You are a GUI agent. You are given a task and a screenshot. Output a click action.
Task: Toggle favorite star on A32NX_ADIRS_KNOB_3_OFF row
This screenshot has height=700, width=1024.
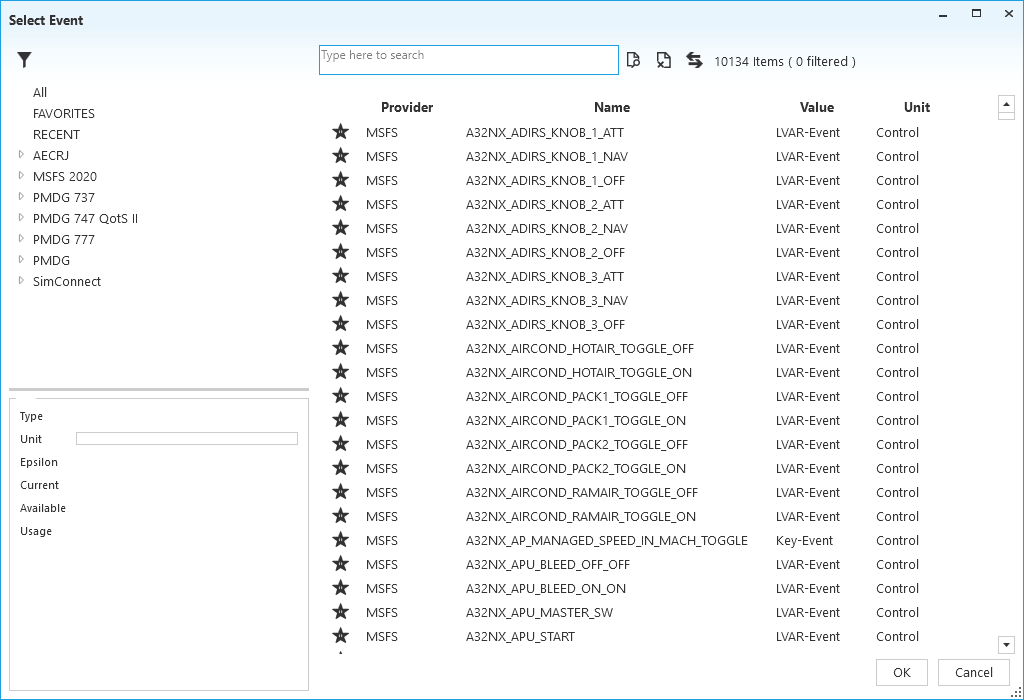[341, 324]
